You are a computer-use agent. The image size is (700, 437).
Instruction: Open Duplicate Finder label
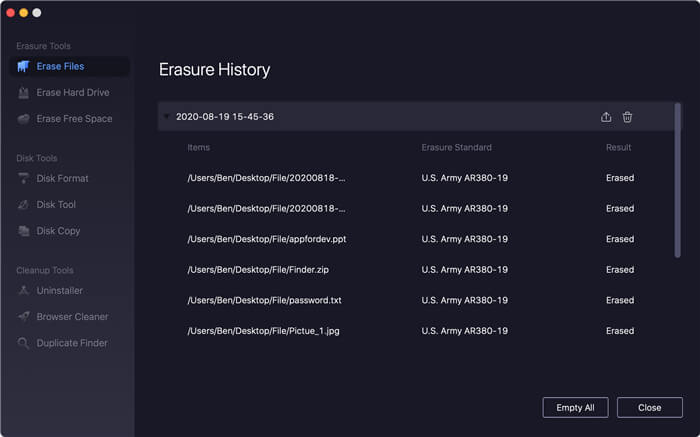click(x=72, y=343)
